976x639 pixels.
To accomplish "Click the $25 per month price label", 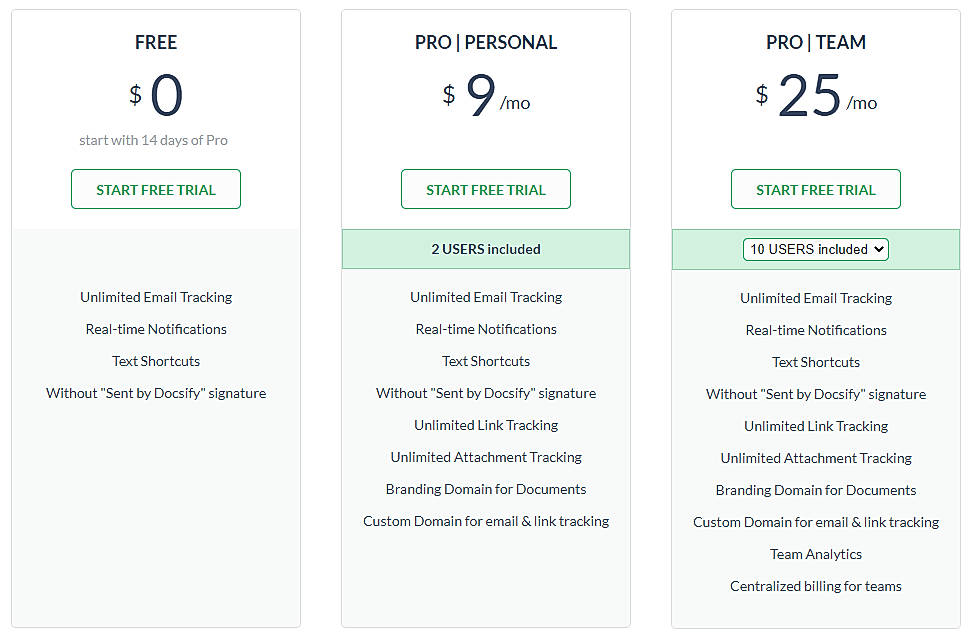I will [x=817, y=95].
